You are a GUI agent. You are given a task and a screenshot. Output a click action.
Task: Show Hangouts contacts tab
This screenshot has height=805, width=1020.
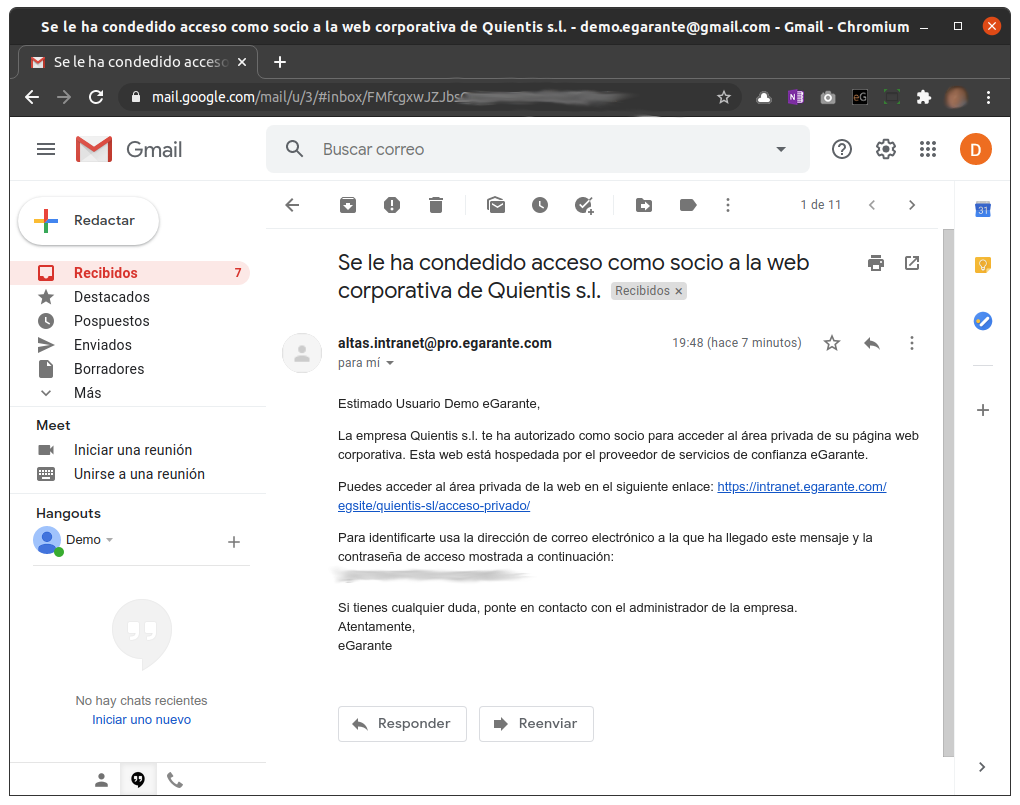click(x=101, y=780)
